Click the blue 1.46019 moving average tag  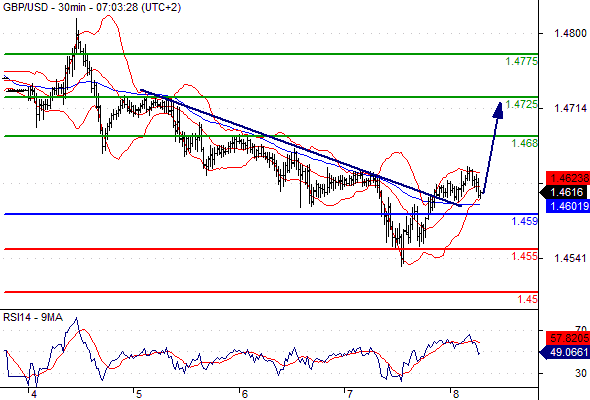click(568, 206)
